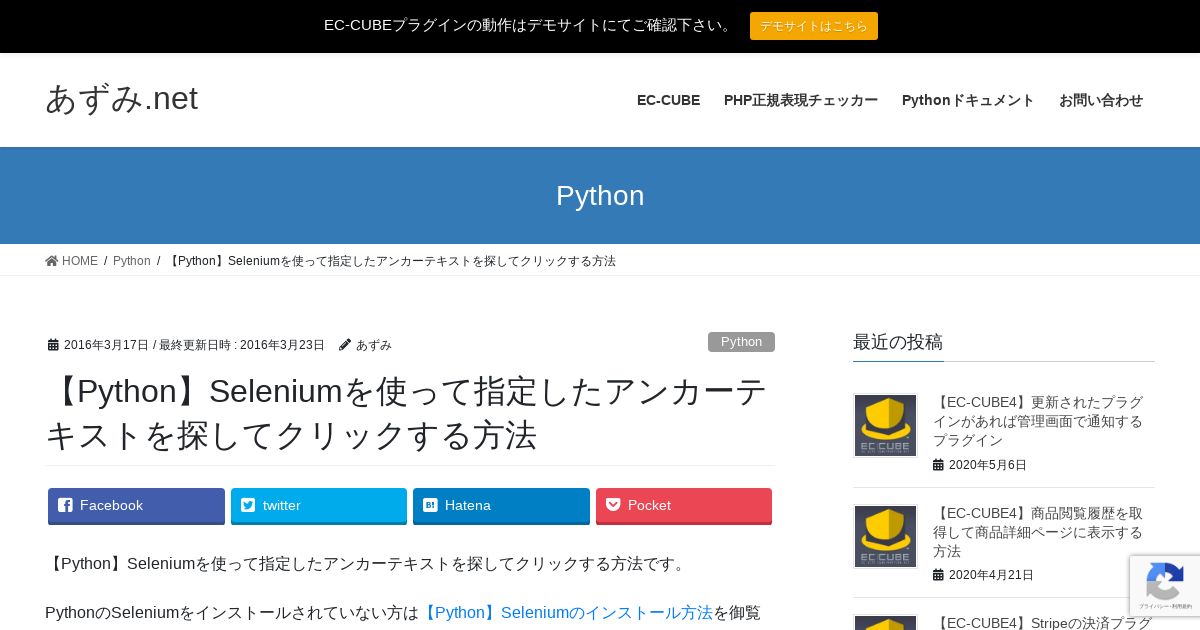Share the article on twitter
The image size is (1200, 630).
click(x=319, y=506)
